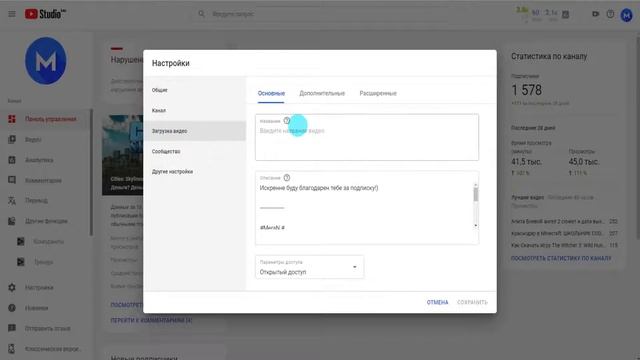Image resolution: width=640 pixels, height=360 pixels.
Task: Open the channel statistics link in background
Action: [561, 258]
